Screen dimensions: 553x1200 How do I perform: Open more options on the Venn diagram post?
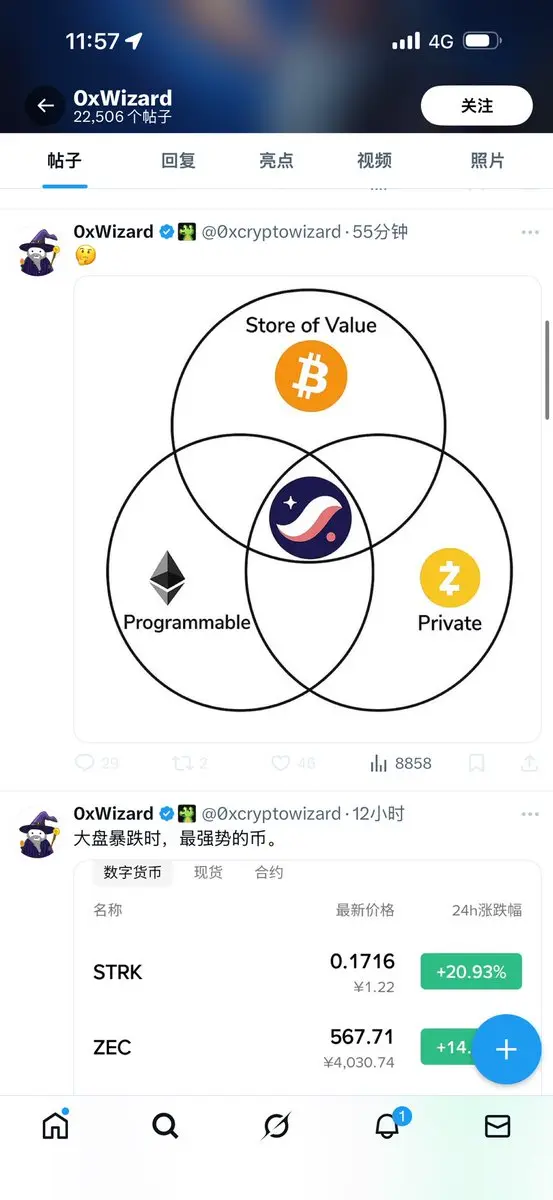pyautogui.click(x=529, y=232)
